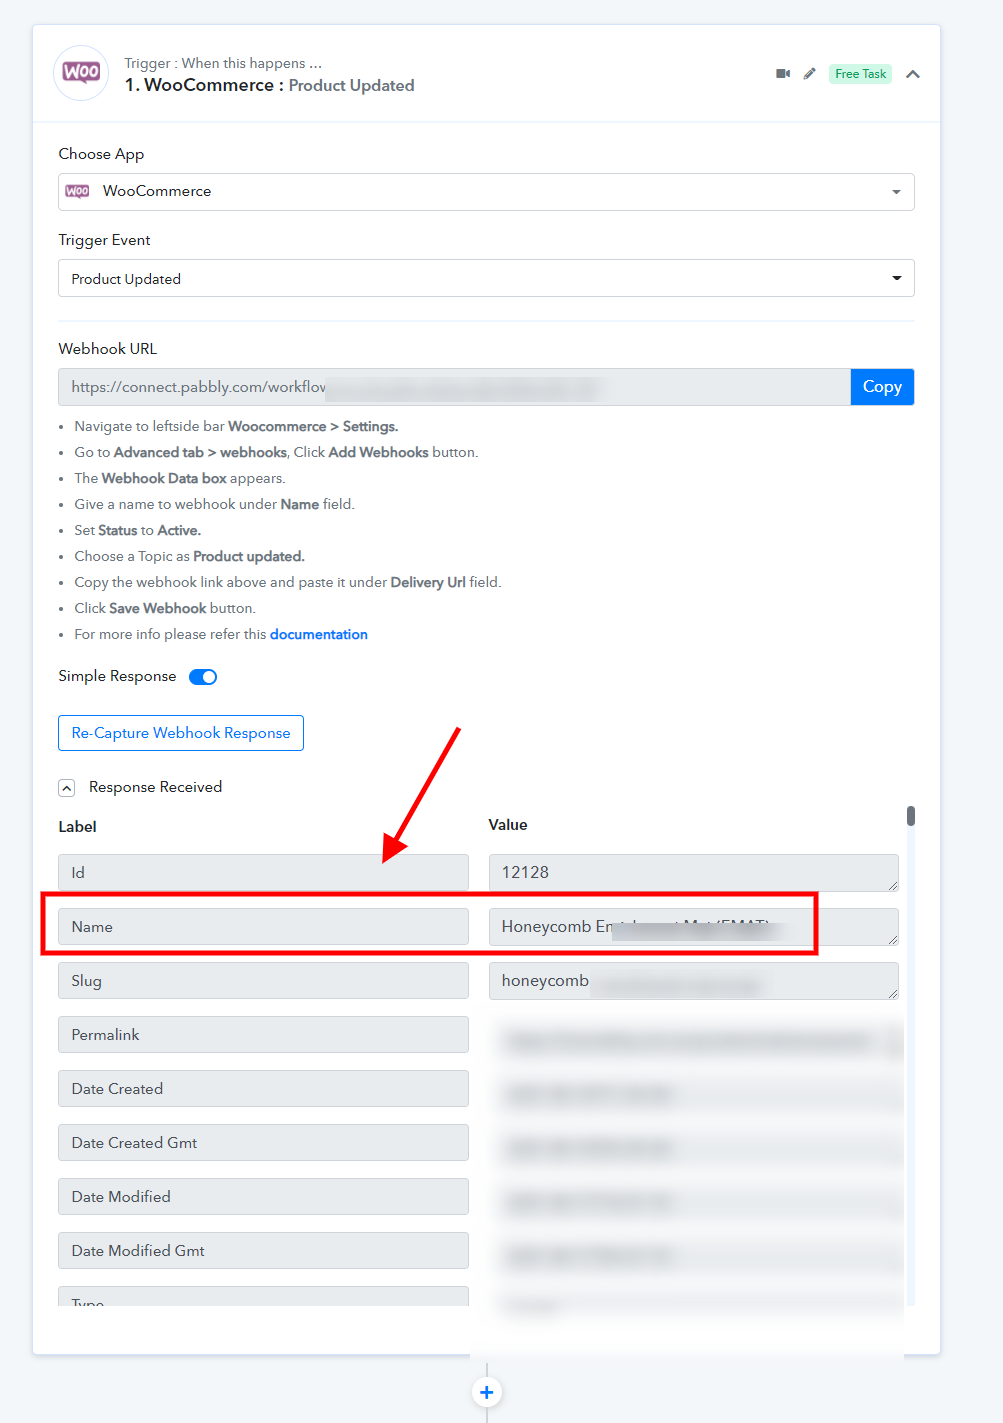Screen dimensions: 1003x1423
Task: Open the documentation link
Action: tap(319, 634)
